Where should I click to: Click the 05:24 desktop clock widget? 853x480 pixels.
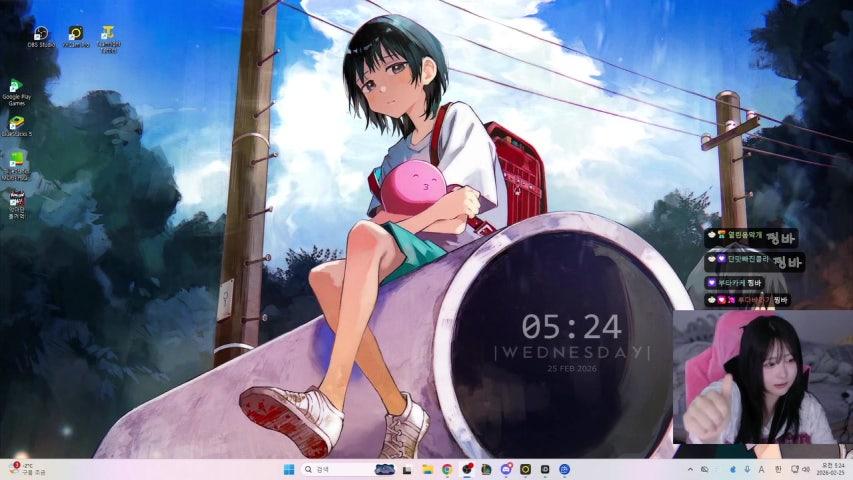[x=571, y=327]
